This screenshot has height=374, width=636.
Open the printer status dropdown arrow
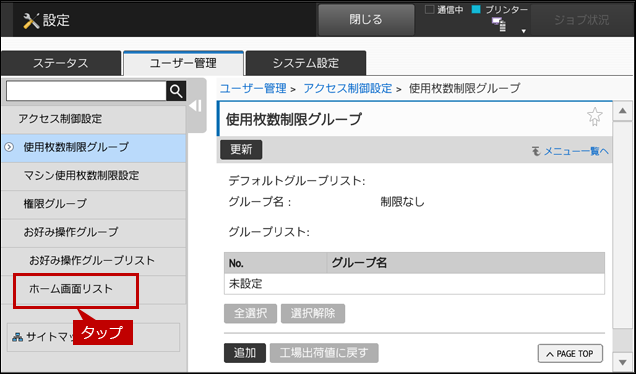coord(524,31)
